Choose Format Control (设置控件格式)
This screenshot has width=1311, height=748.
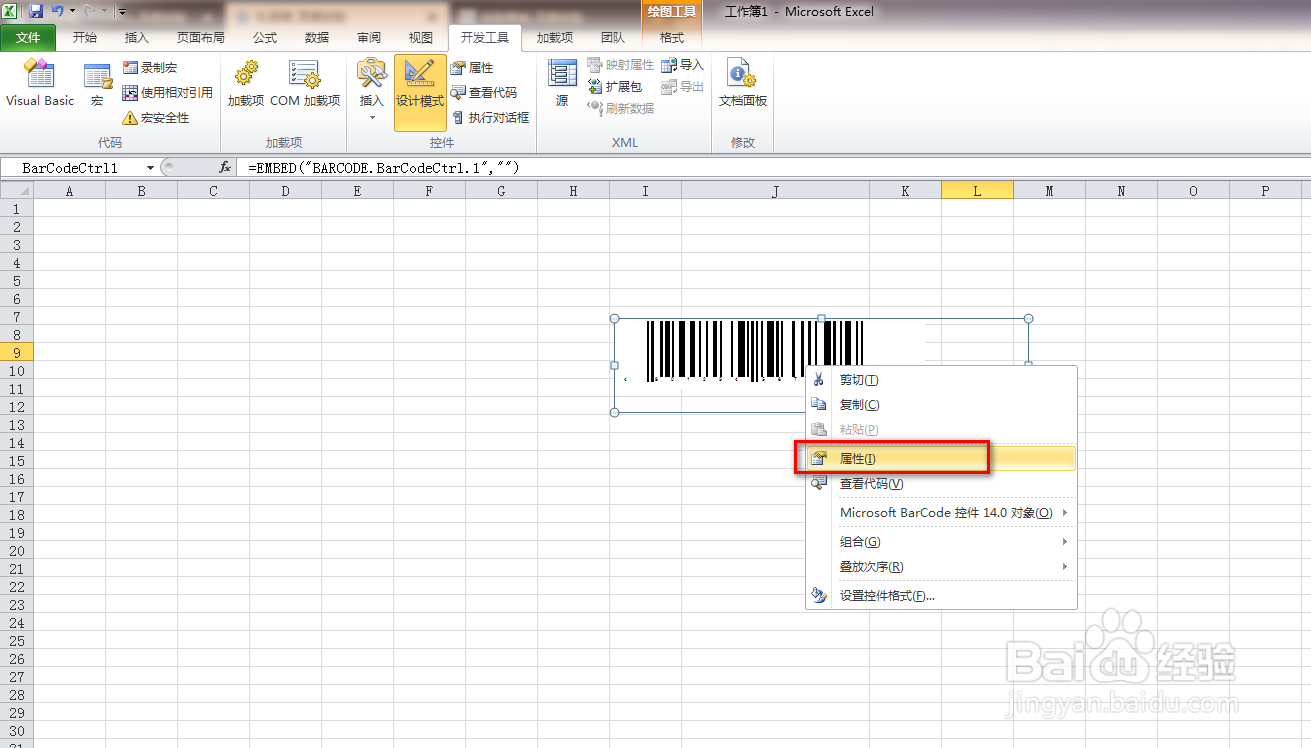click(x=941, y=595)
